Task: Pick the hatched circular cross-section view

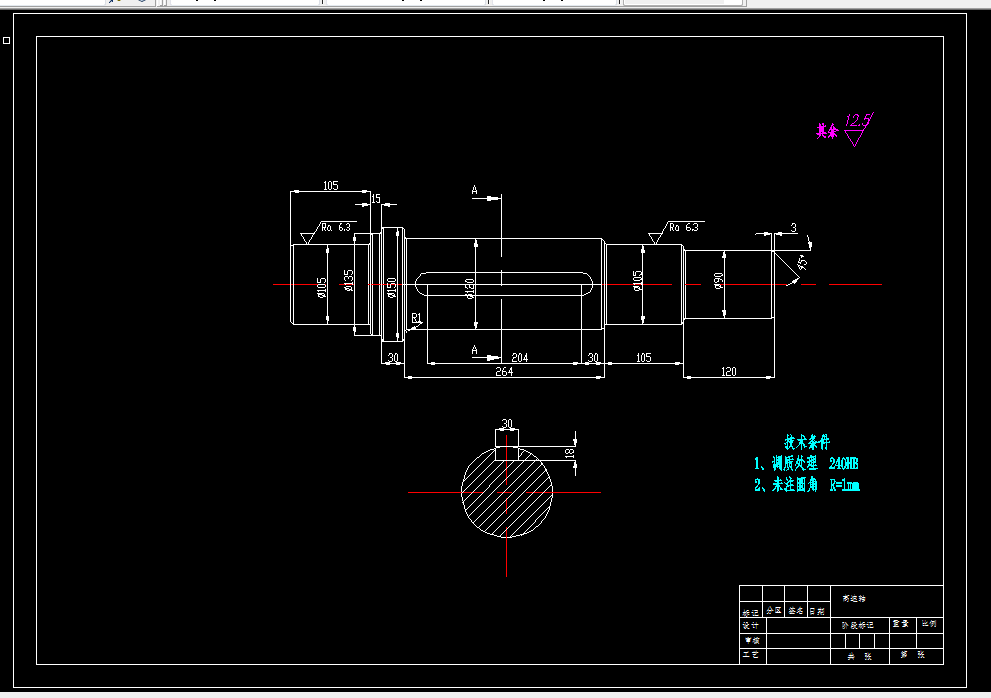Action: coord(507,491)
